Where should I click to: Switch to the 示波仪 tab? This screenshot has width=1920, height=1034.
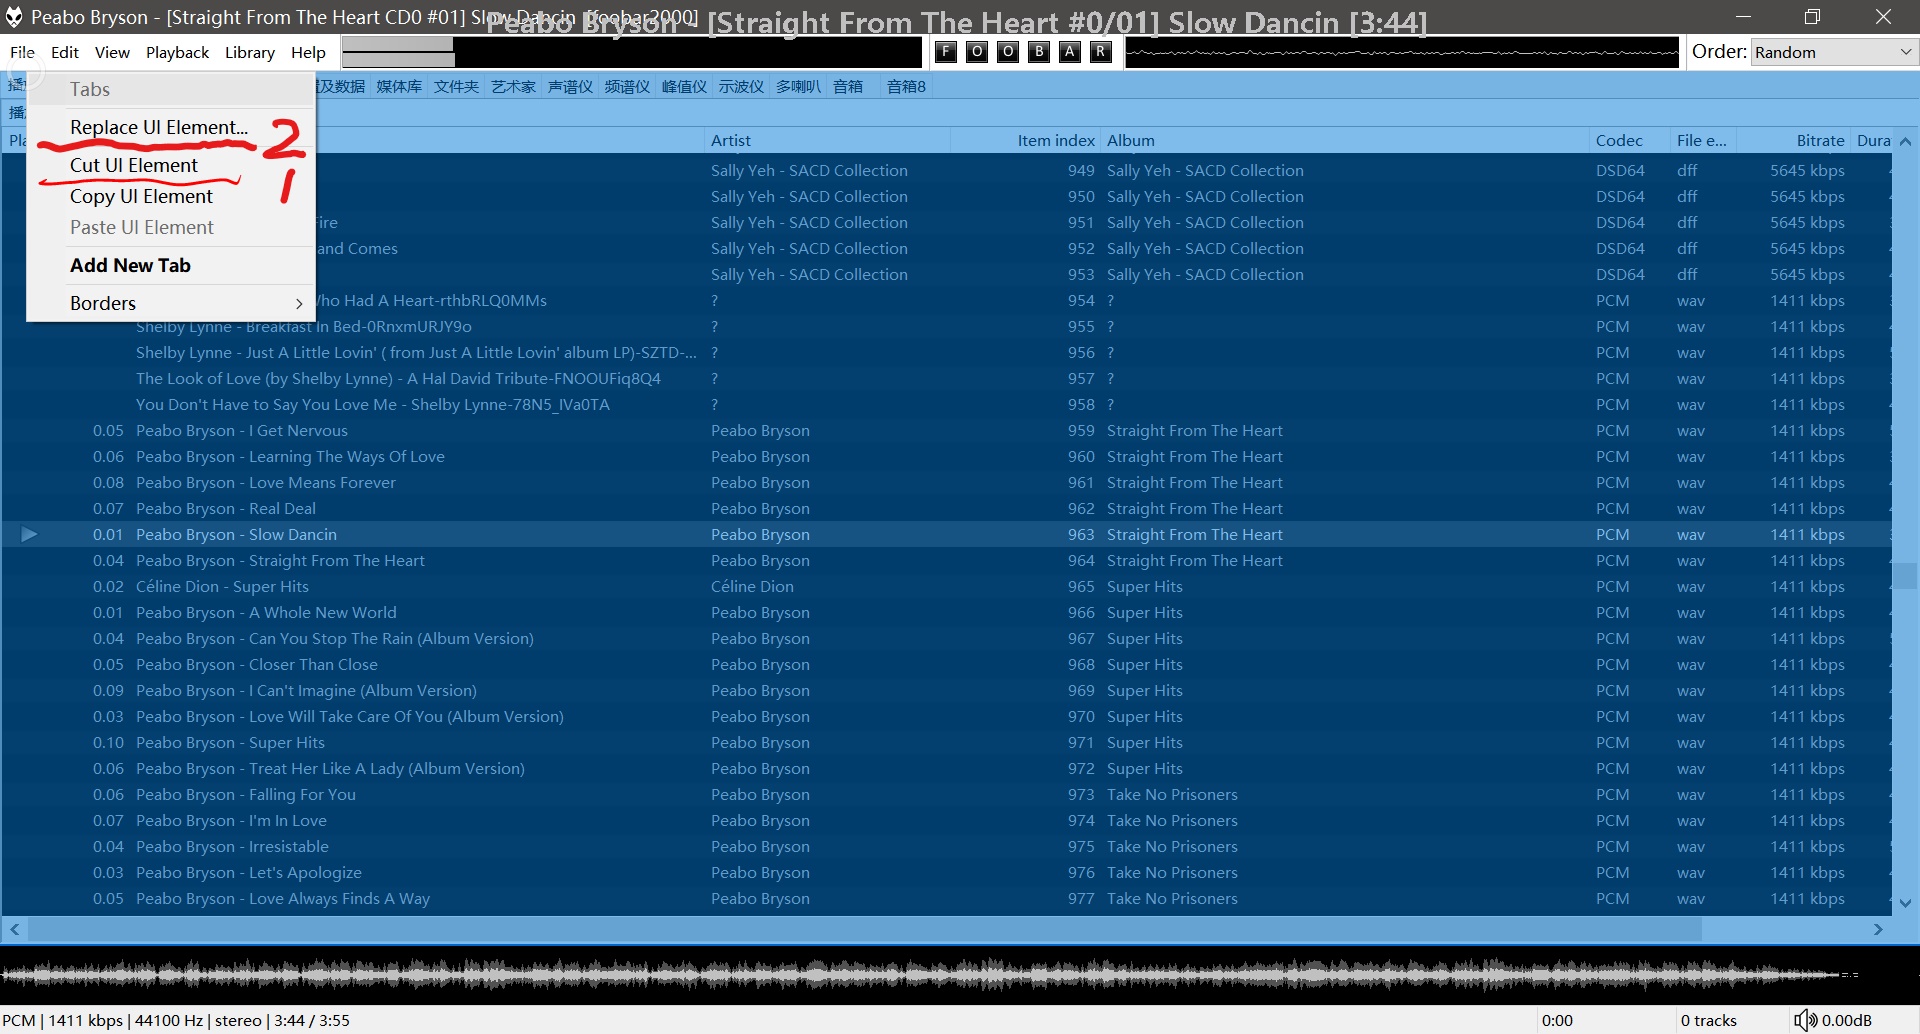tap(741, 87)
